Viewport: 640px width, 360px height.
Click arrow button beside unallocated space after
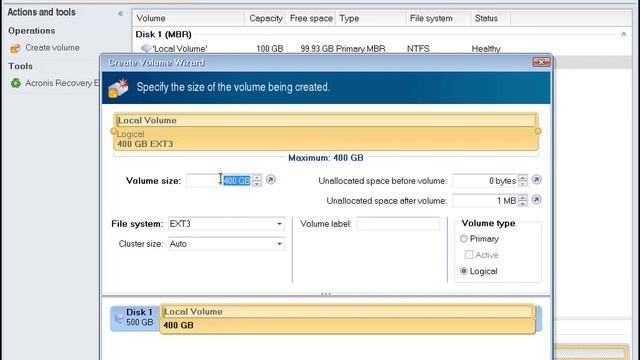tap(537, 200)
